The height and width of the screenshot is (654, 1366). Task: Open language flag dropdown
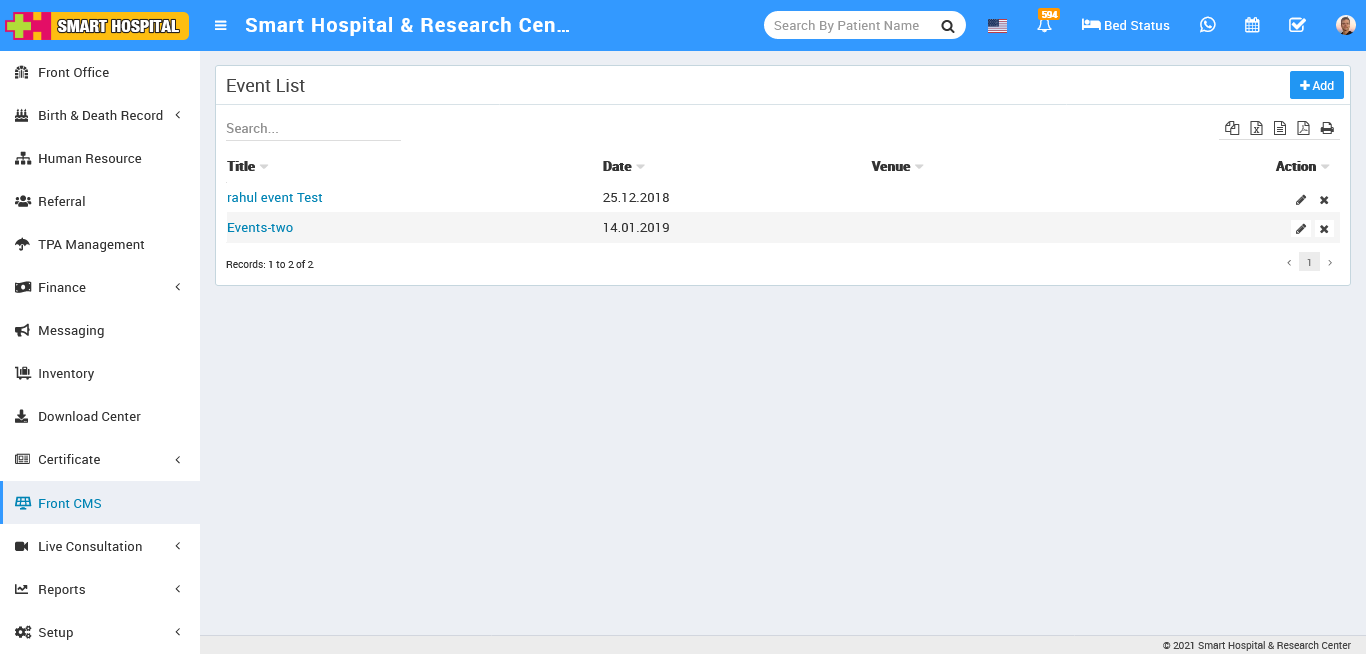pos(997,26)
